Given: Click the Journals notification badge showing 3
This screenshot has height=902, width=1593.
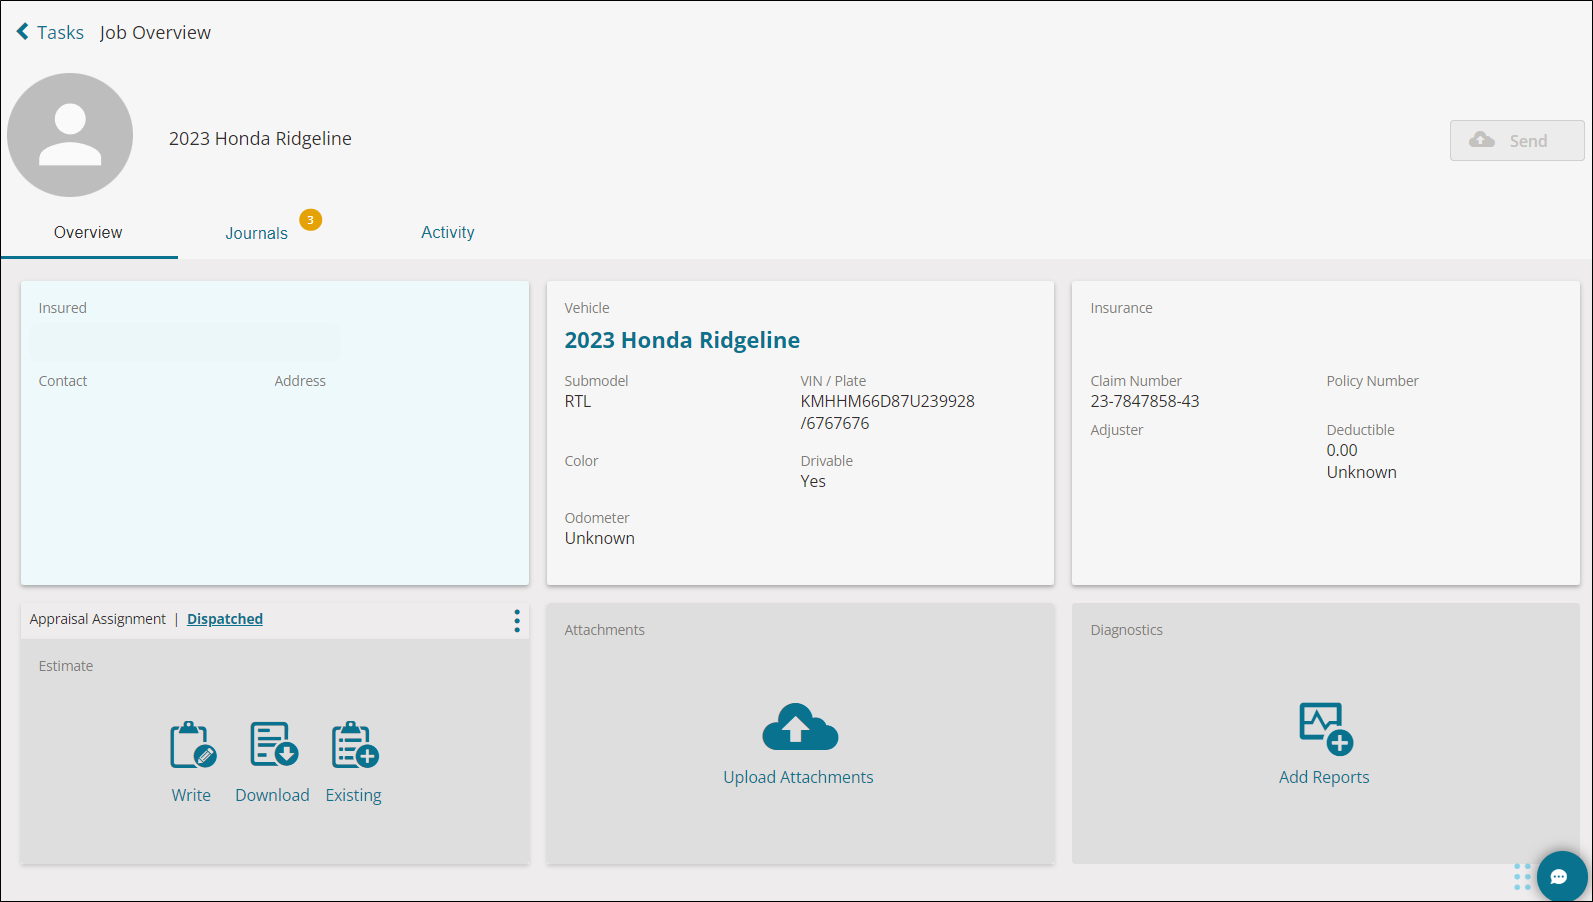Looking at the screenshot, I should 311,220.
